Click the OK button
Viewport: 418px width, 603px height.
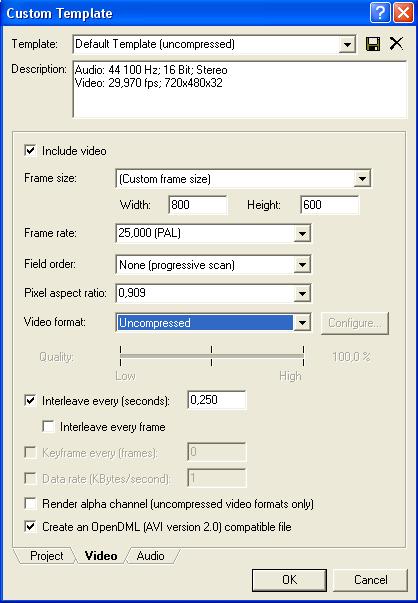(289, 580)
